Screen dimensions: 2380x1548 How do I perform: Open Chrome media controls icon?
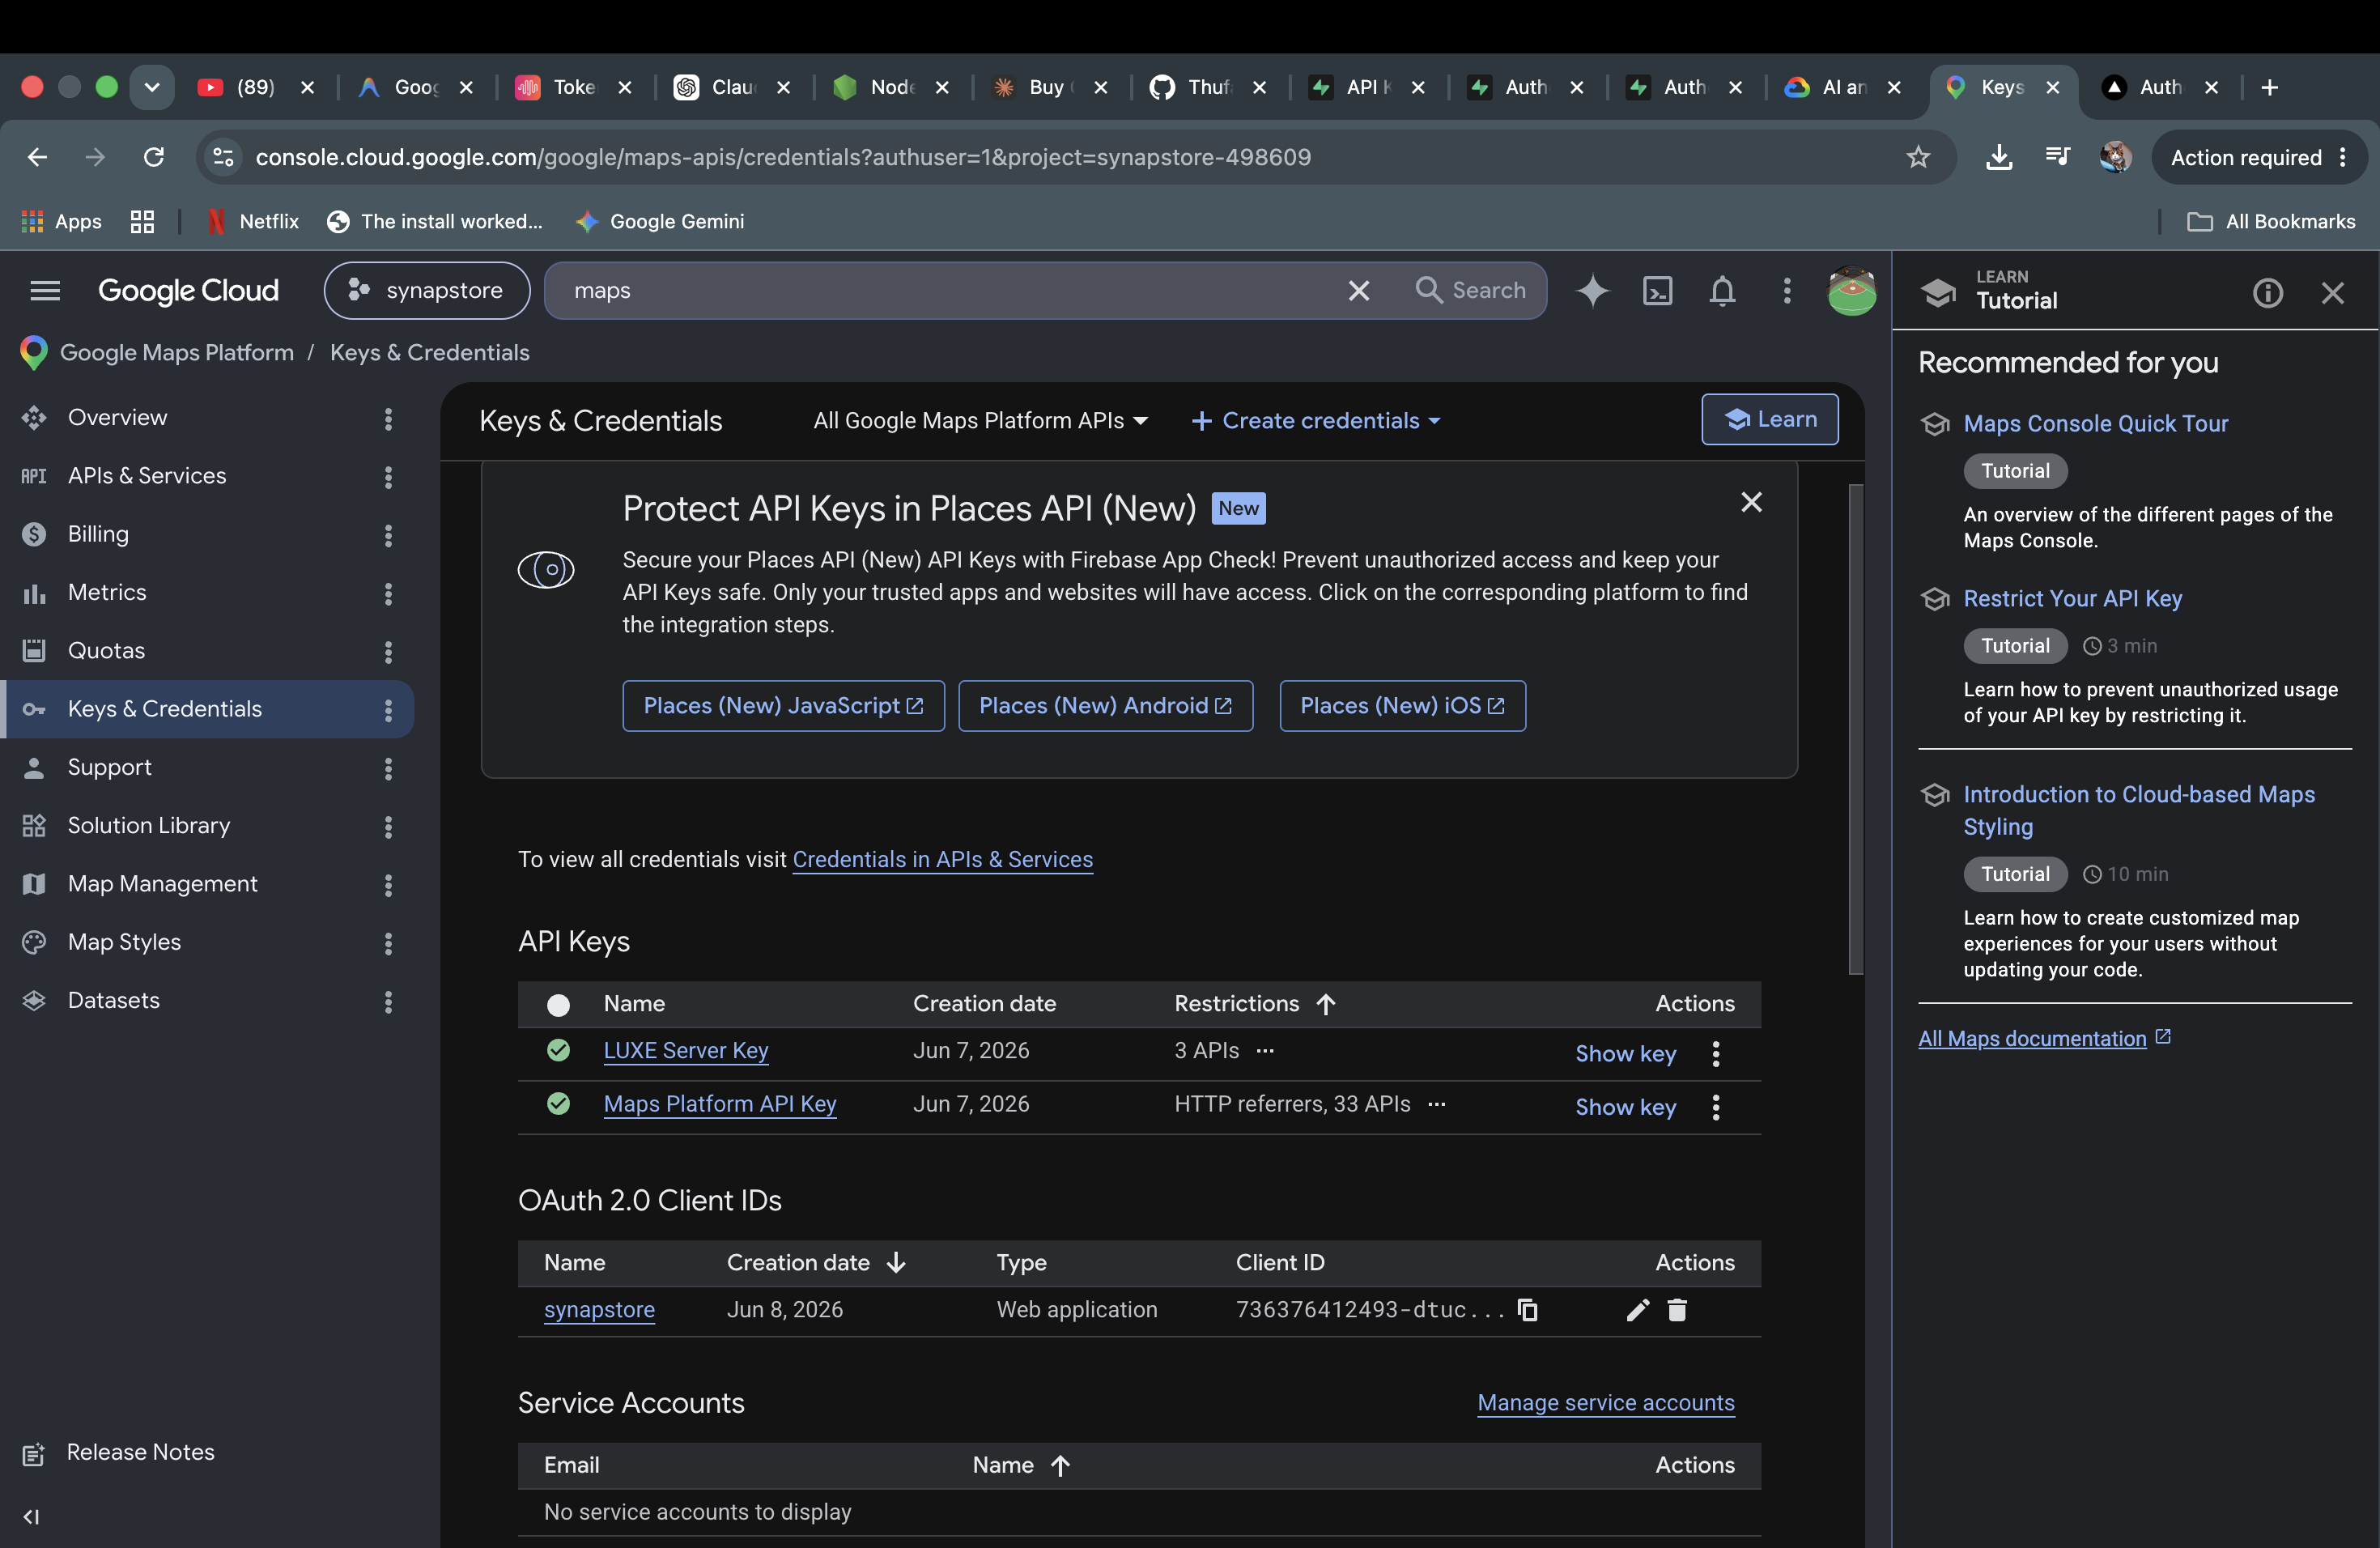(x=2057, y=156)
